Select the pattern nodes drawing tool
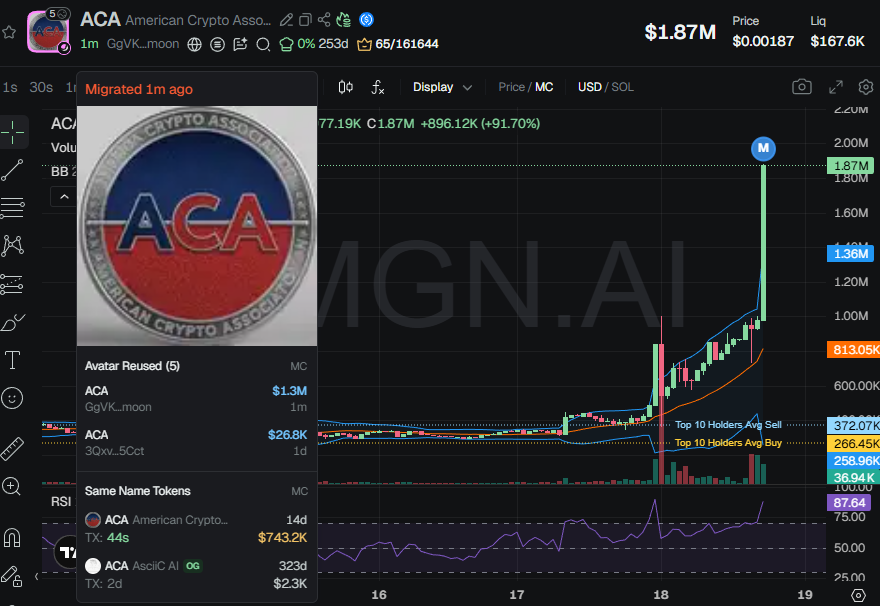This screenshot has height=606, width=880. [x=12, y=245]
